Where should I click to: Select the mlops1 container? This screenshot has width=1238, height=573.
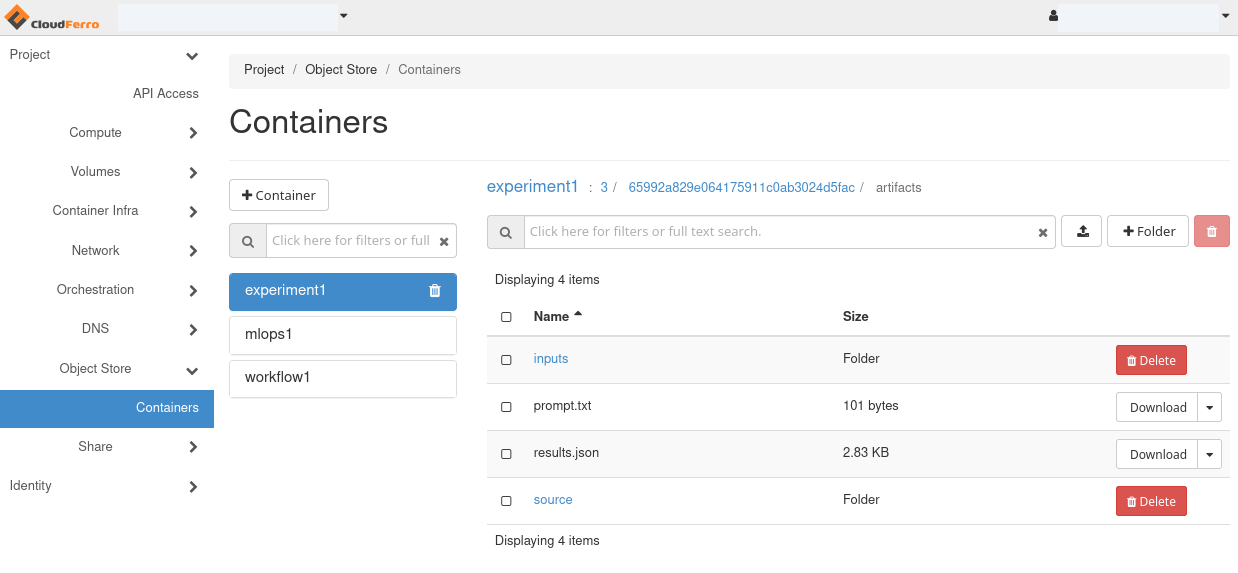tap(343, 335)
